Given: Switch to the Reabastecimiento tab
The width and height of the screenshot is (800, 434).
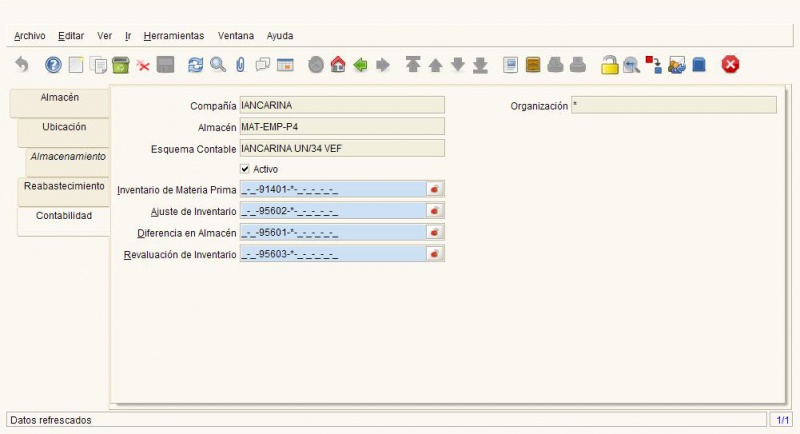Looking at the screenshot, I should (x=64, y=191).
